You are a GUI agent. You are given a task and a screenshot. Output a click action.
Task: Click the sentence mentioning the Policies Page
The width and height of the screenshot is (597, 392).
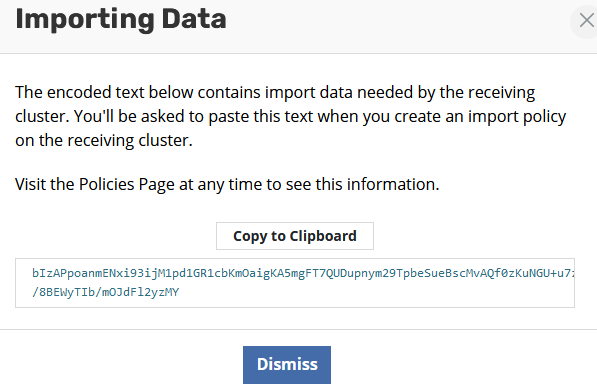227,184
